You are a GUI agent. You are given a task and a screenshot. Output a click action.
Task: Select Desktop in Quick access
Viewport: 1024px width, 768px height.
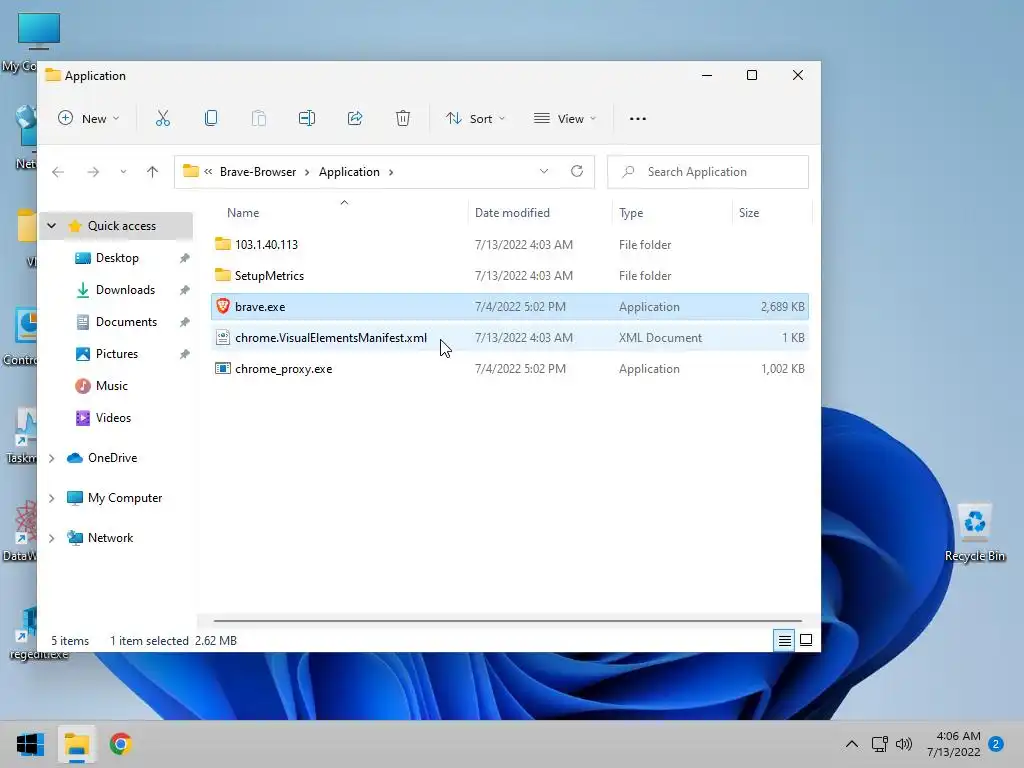click(x=118, y=258)
